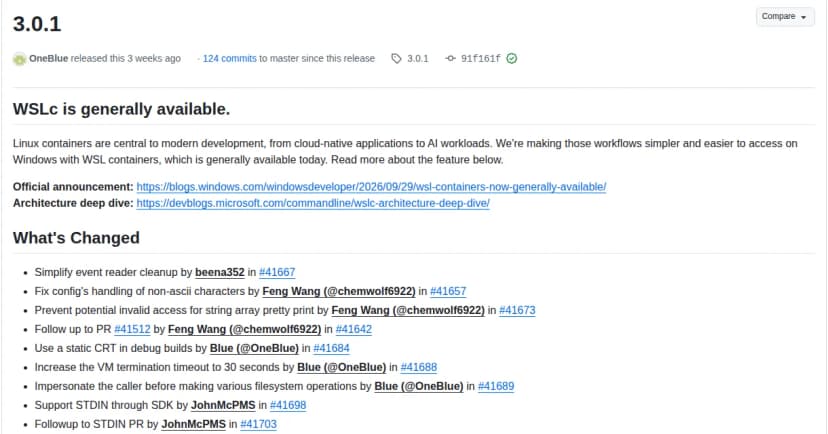Select the 'What's Changed' heading
This screenshot has width=828, height=434.
pos(76,238)
